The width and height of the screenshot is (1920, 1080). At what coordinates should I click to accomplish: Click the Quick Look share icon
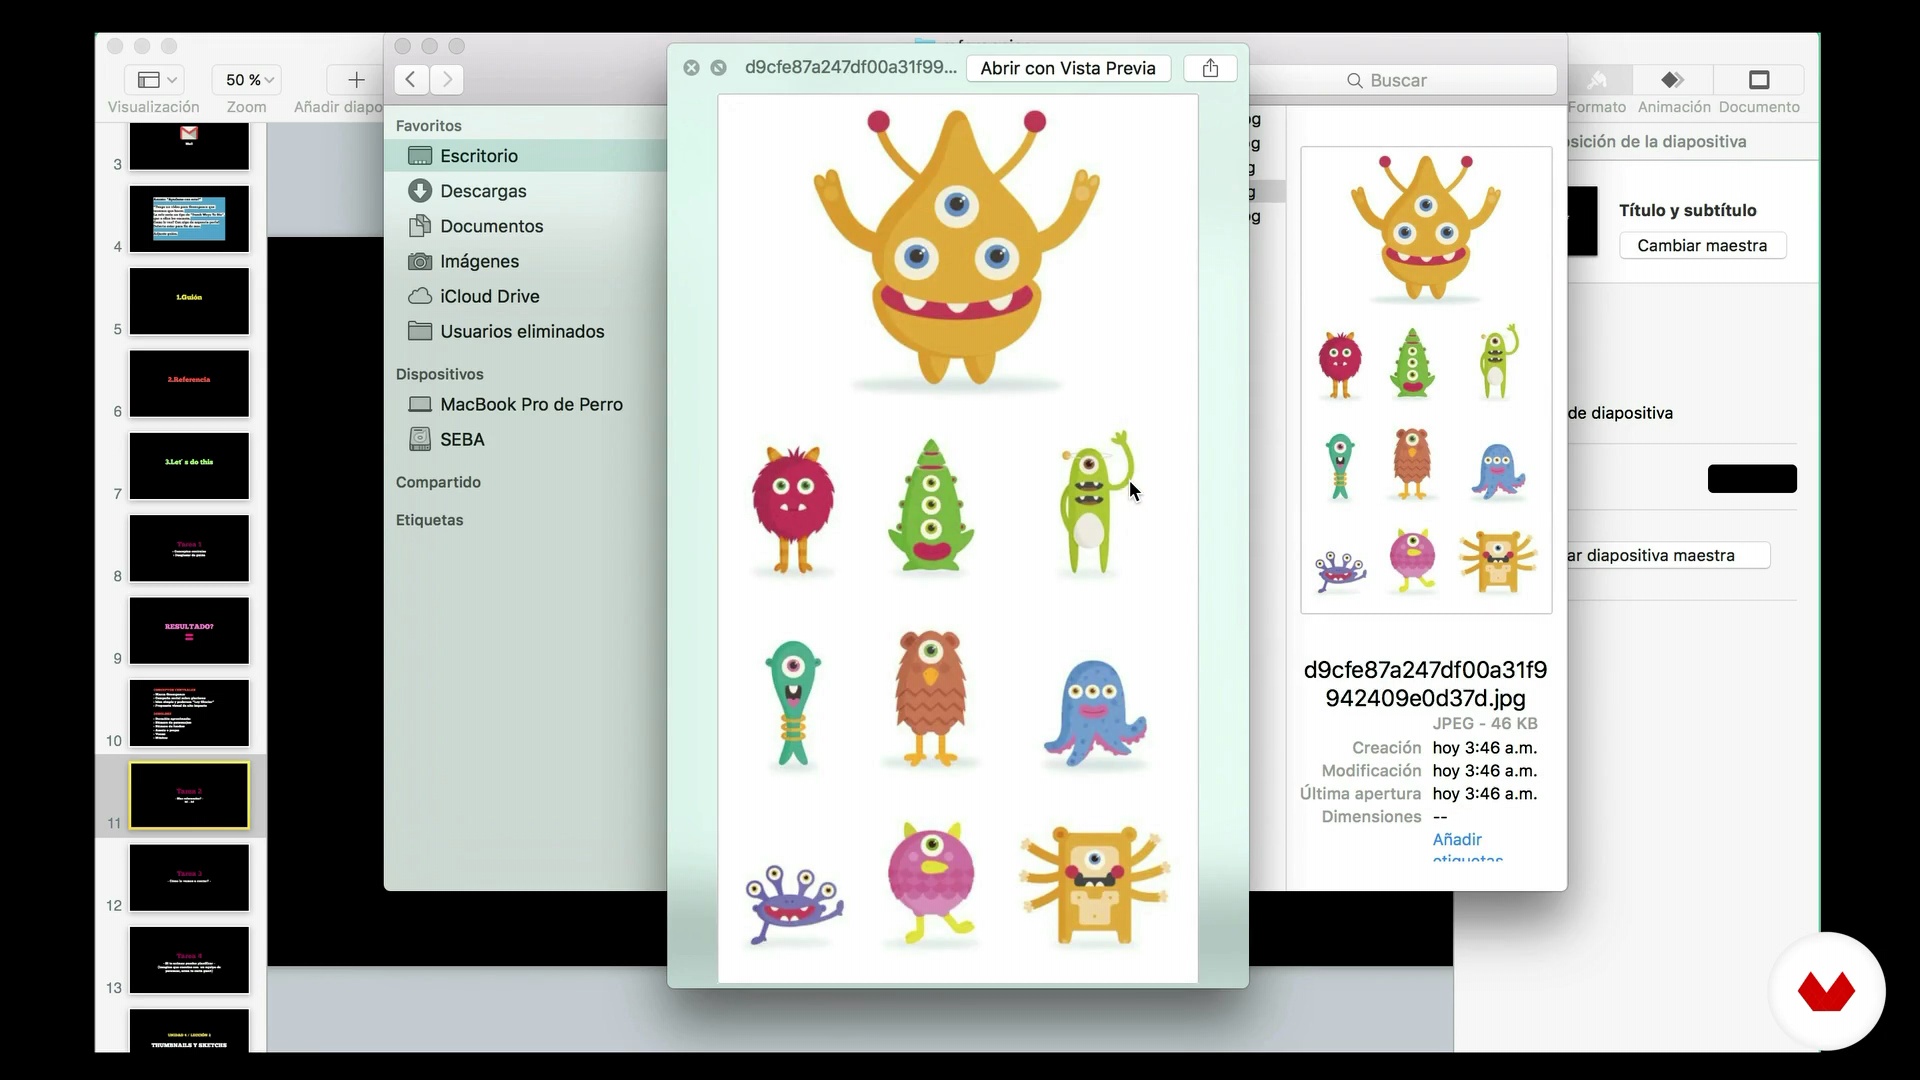click(x=1210, y=68)
